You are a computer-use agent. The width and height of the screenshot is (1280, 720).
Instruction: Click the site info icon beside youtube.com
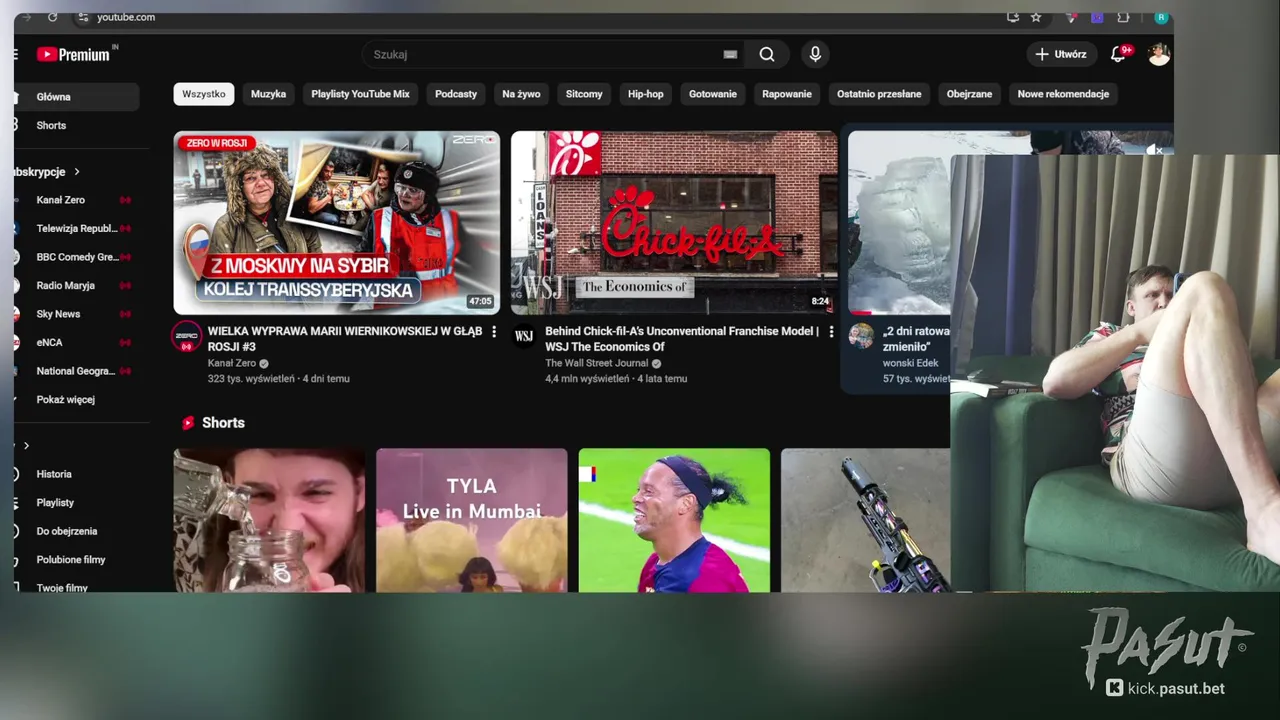click(x=83, y=17)
